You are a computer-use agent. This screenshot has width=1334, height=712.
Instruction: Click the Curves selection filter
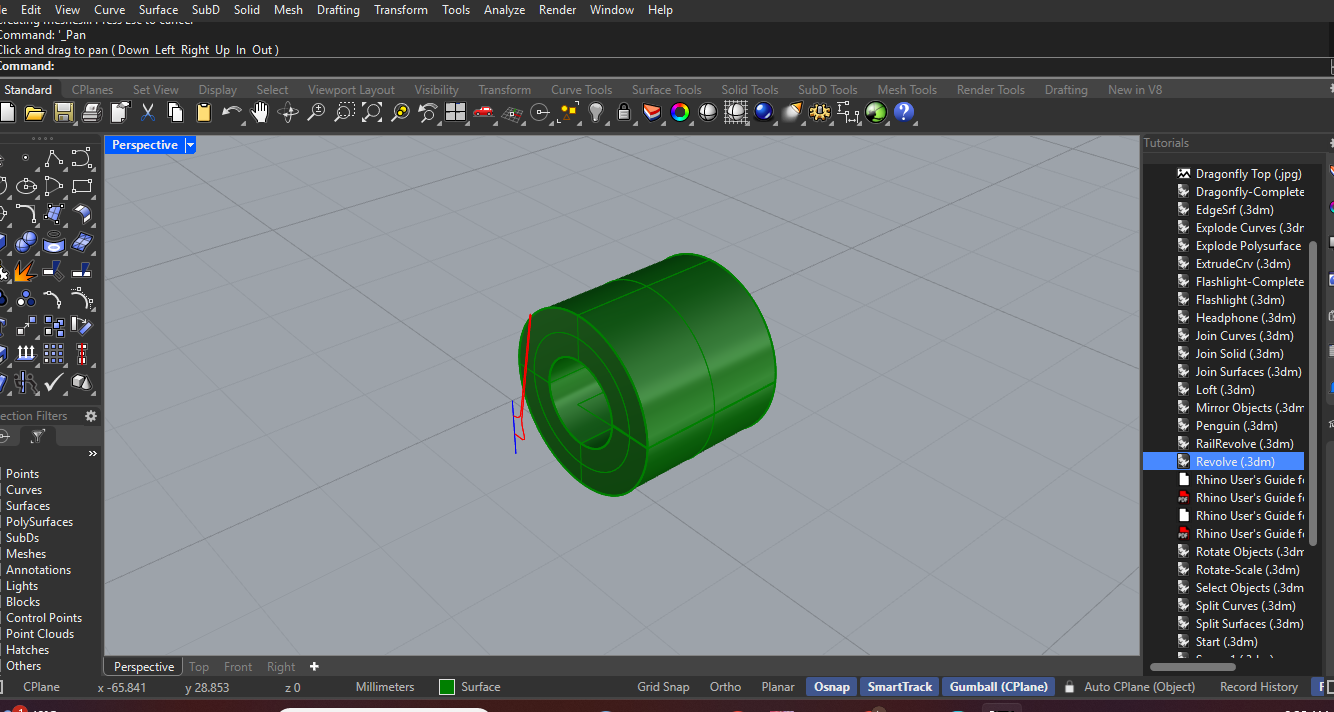(x=23, y=489)
